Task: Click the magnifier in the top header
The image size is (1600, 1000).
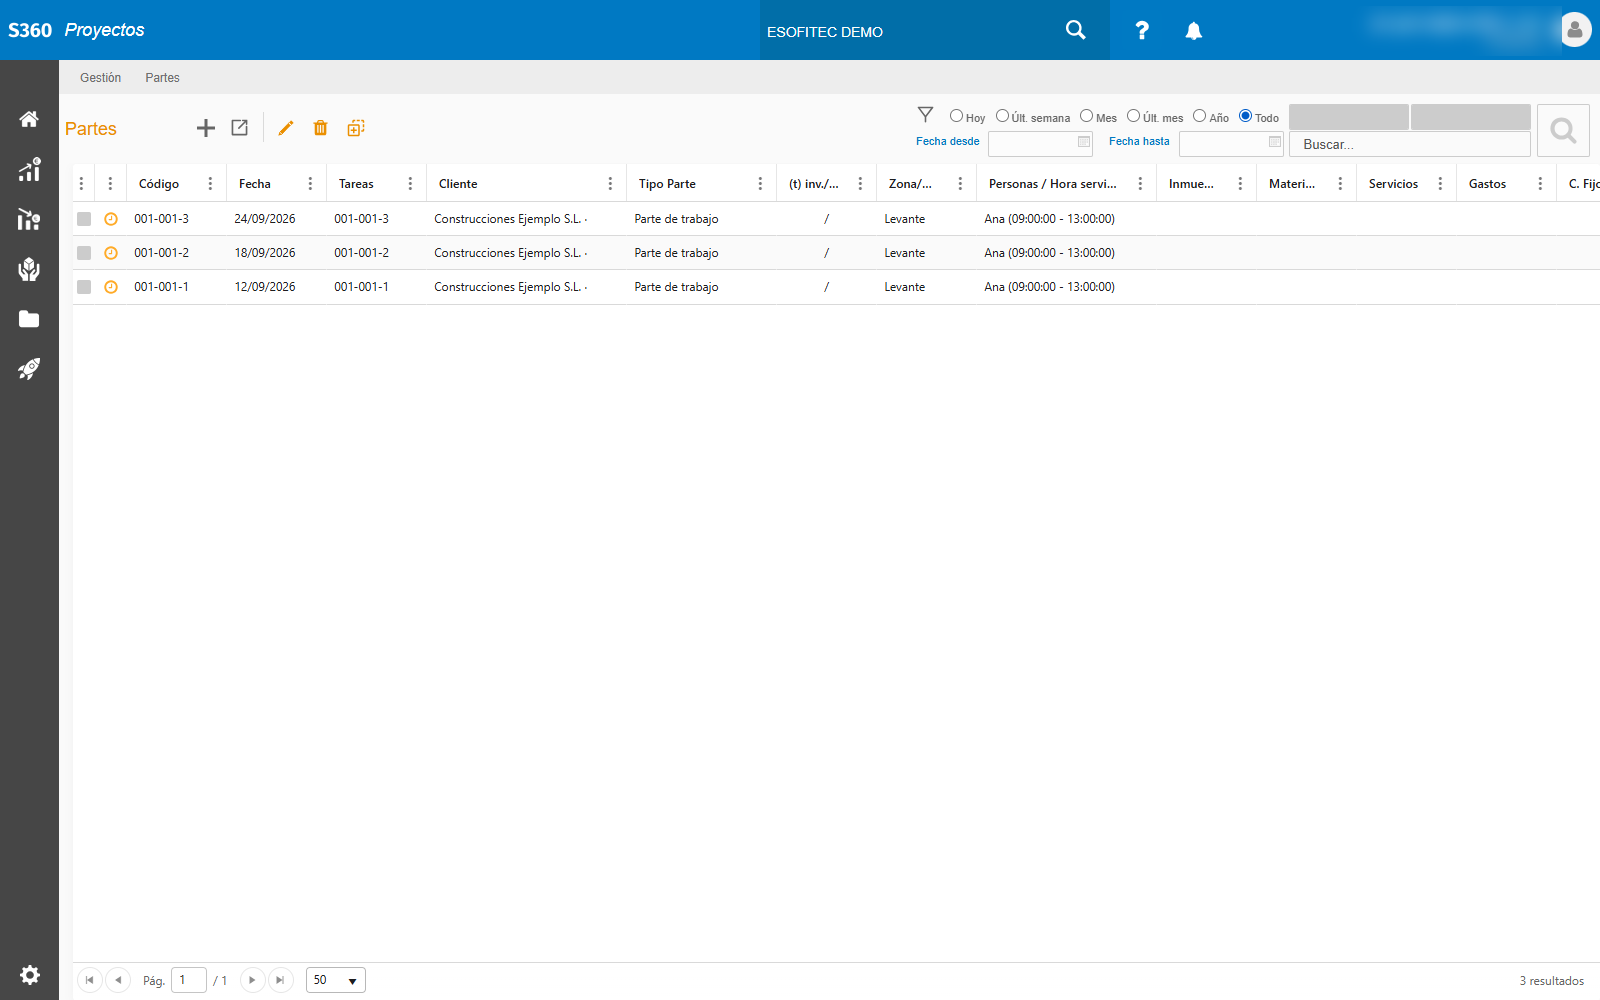Action: tap(1075, 30)
